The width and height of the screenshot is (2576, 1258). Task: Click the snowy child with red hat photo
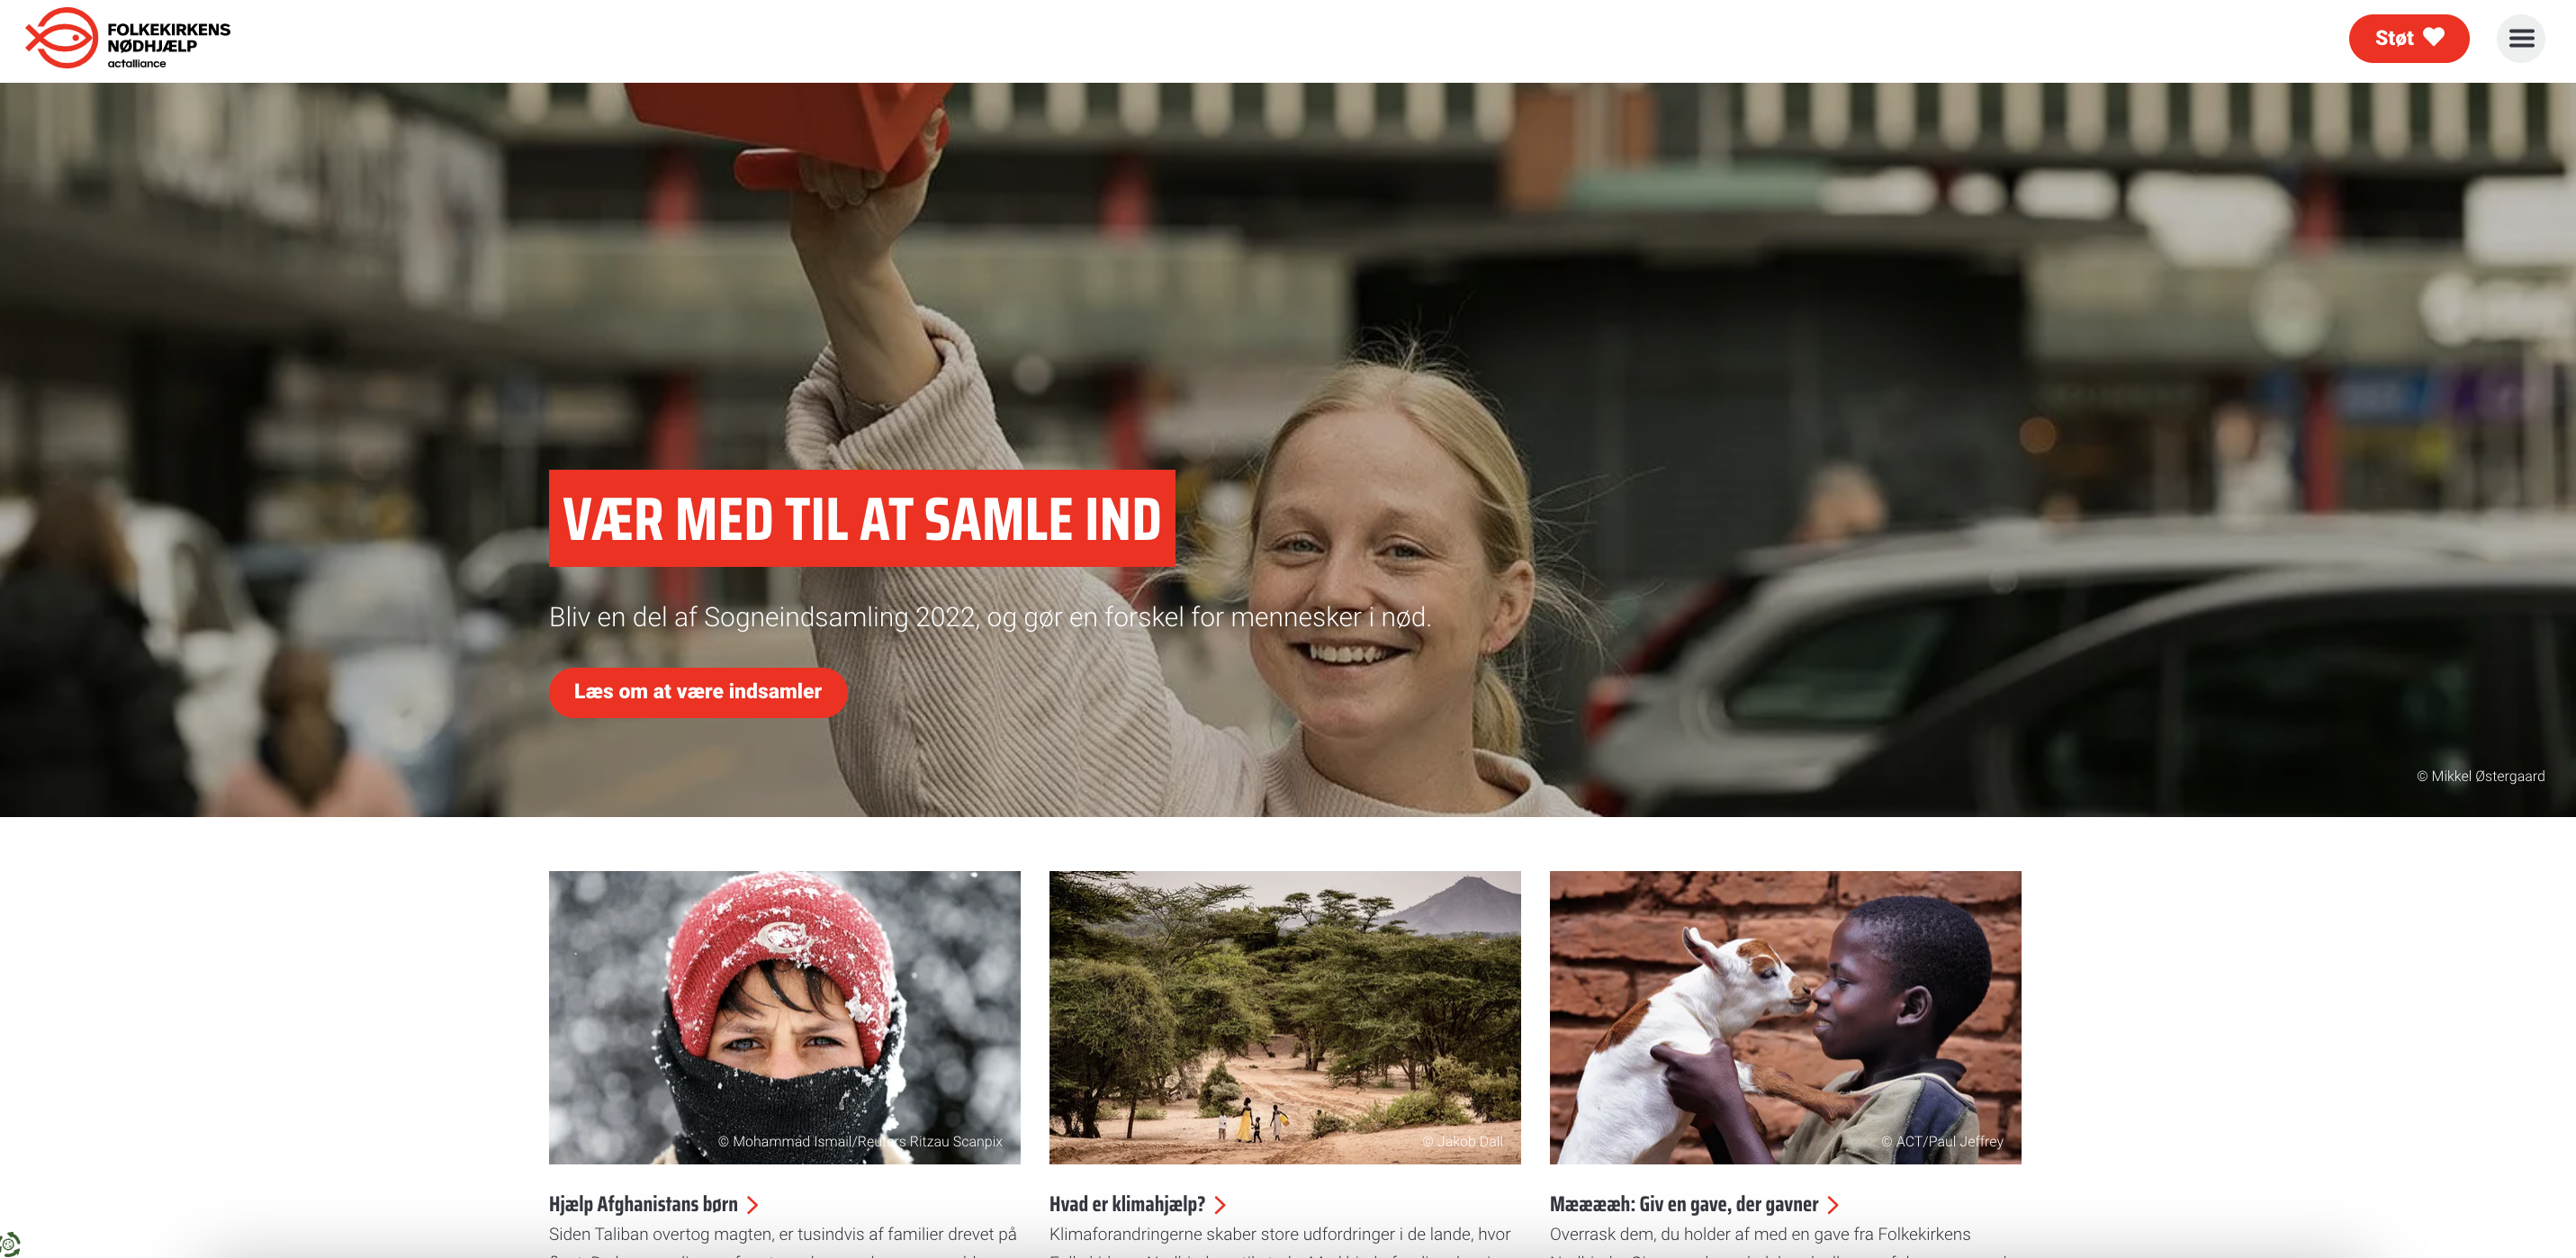[x=785, y=1017]
